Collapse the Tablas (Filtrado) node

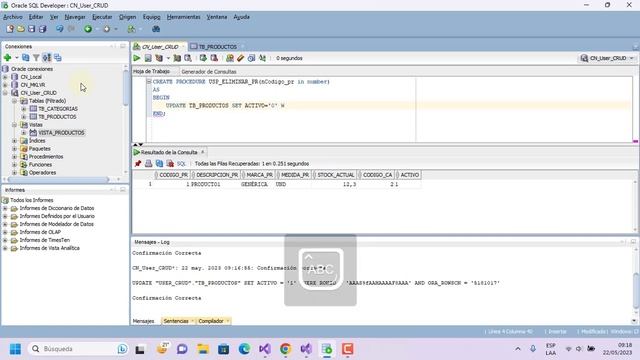coord(15,101)
